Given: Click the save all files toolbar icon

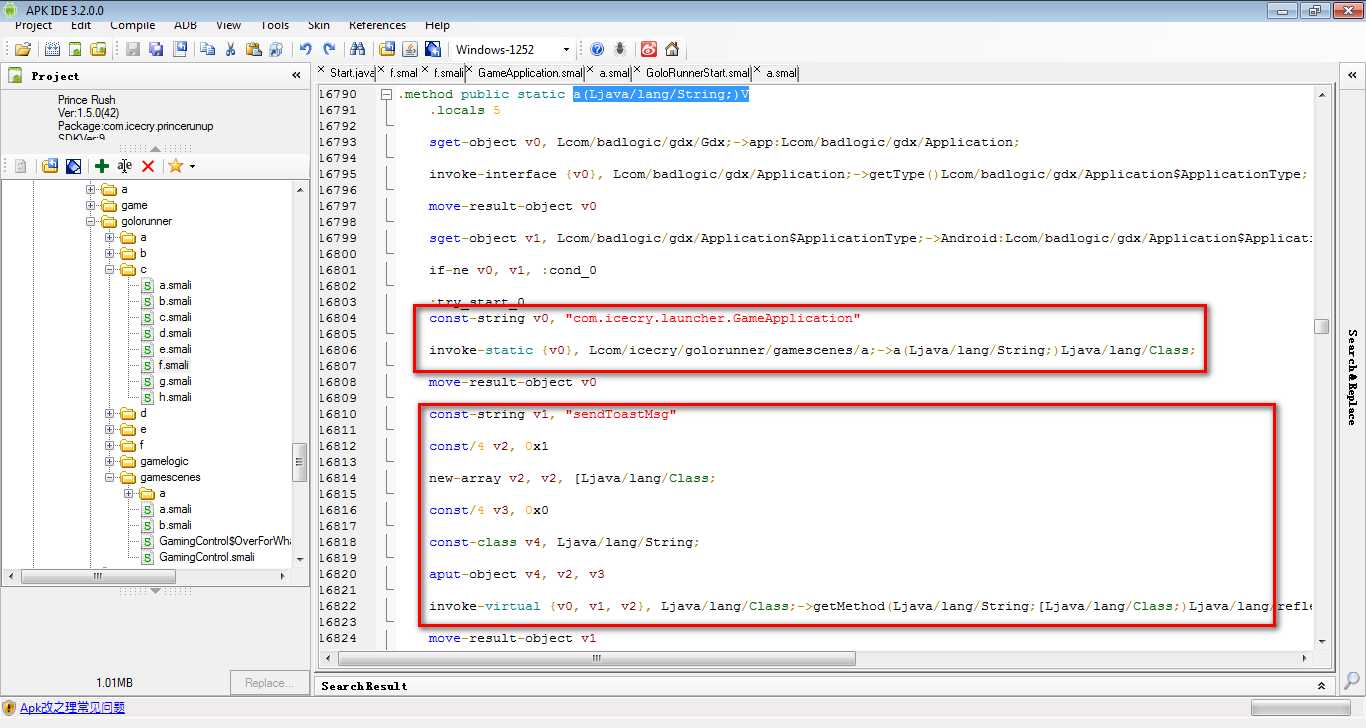Looking at the screenshot, I should tap(156, 49).
